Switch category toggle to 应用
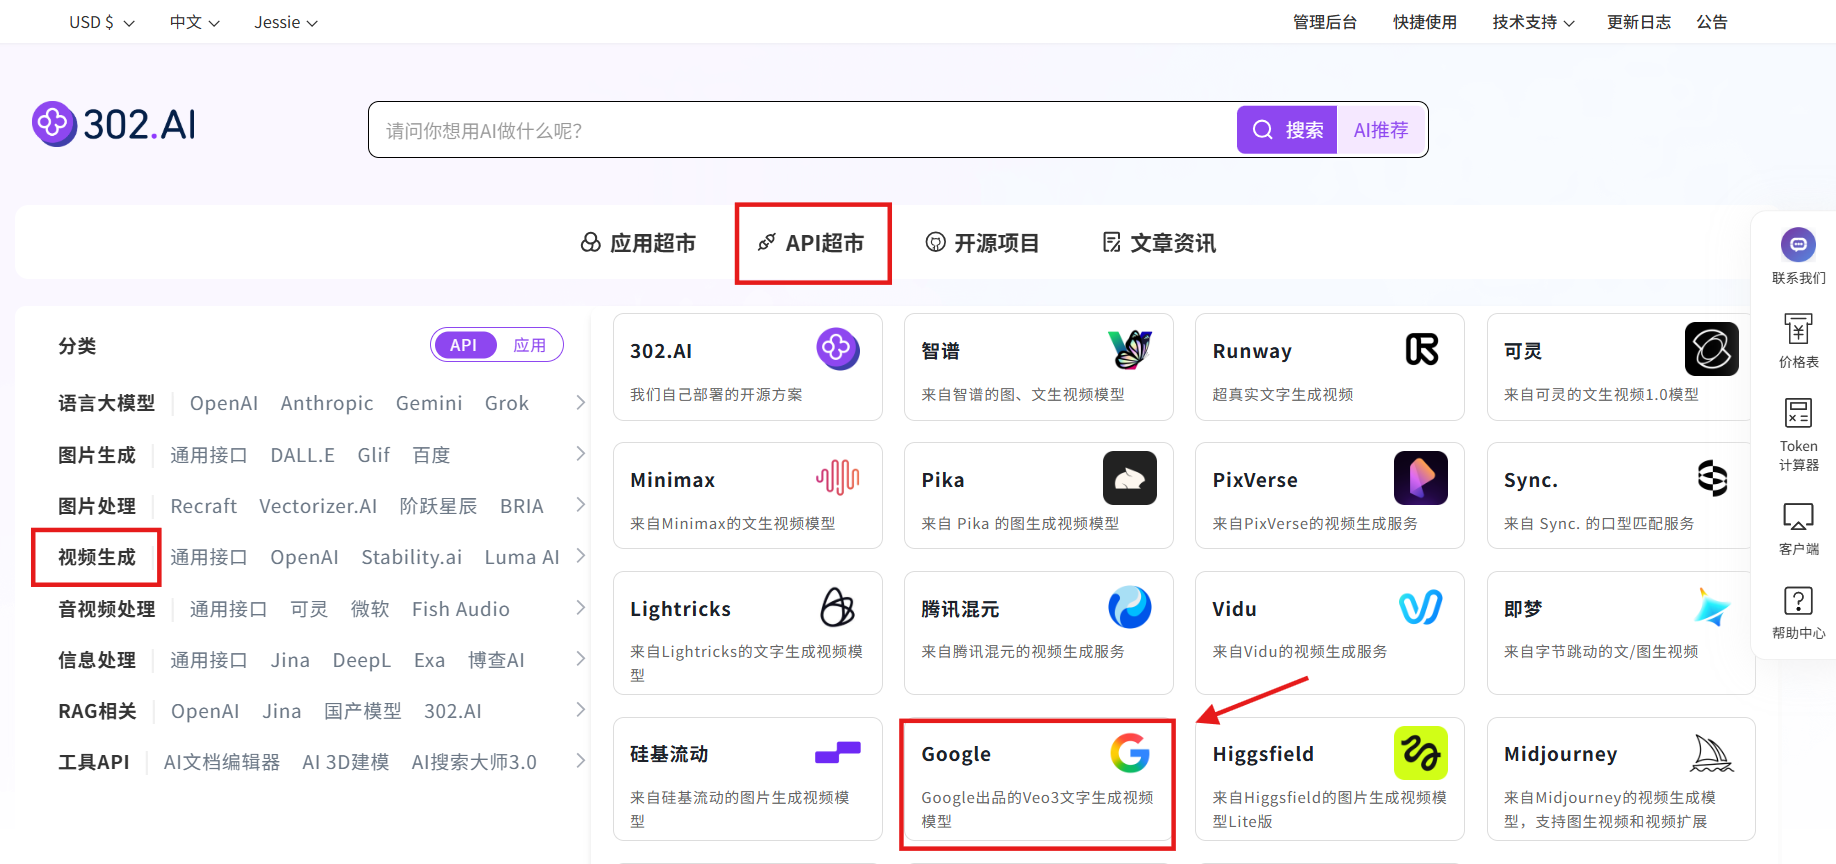Screen dimensions: 1836x864 (529, 345)
